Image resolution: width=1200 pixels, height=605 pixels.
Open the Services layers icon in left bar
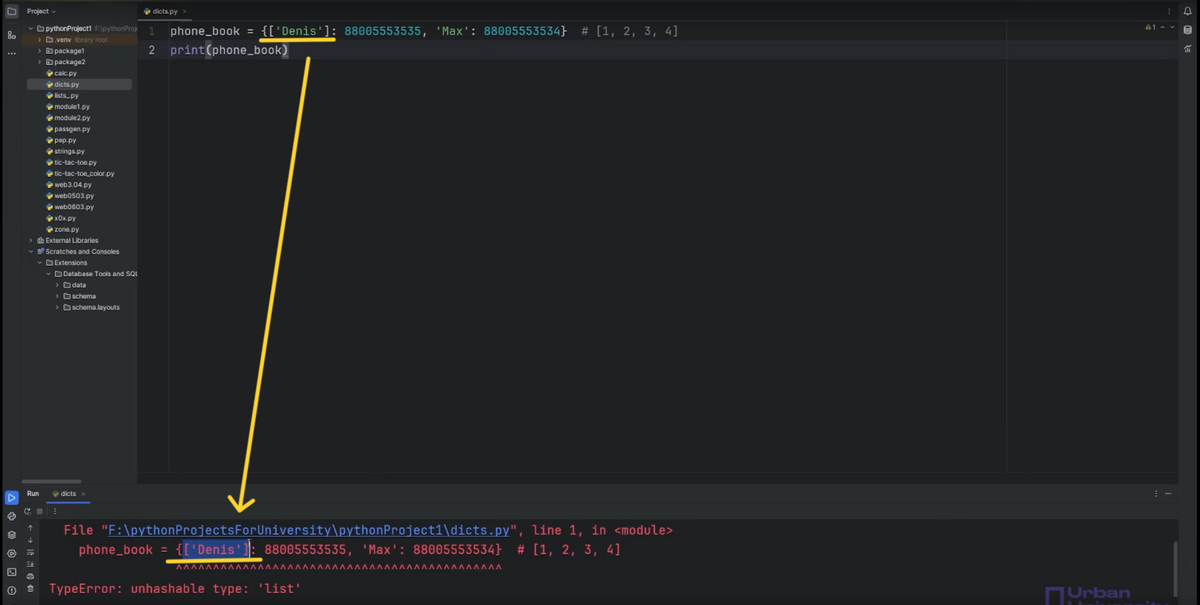[x=11, y=535]
